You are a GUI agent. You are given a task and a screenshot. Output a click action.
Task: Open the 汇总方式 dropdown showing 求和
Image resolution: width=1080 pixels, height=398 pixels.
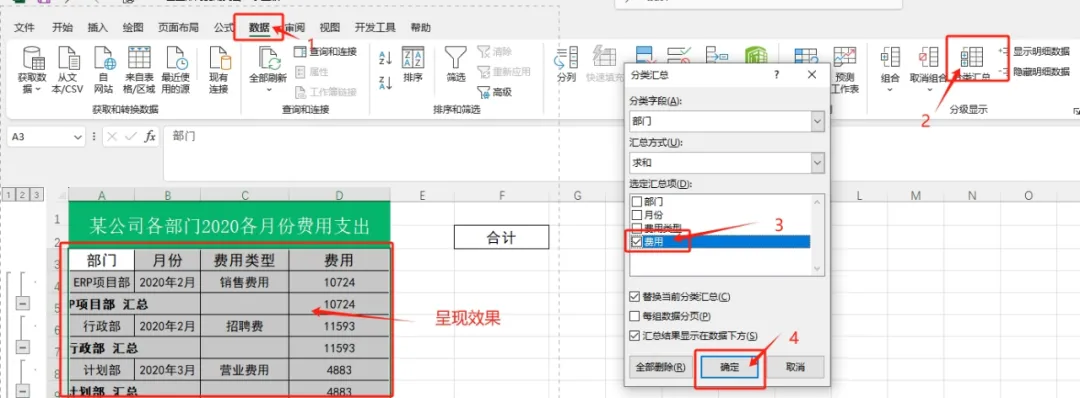coord(817,163)
